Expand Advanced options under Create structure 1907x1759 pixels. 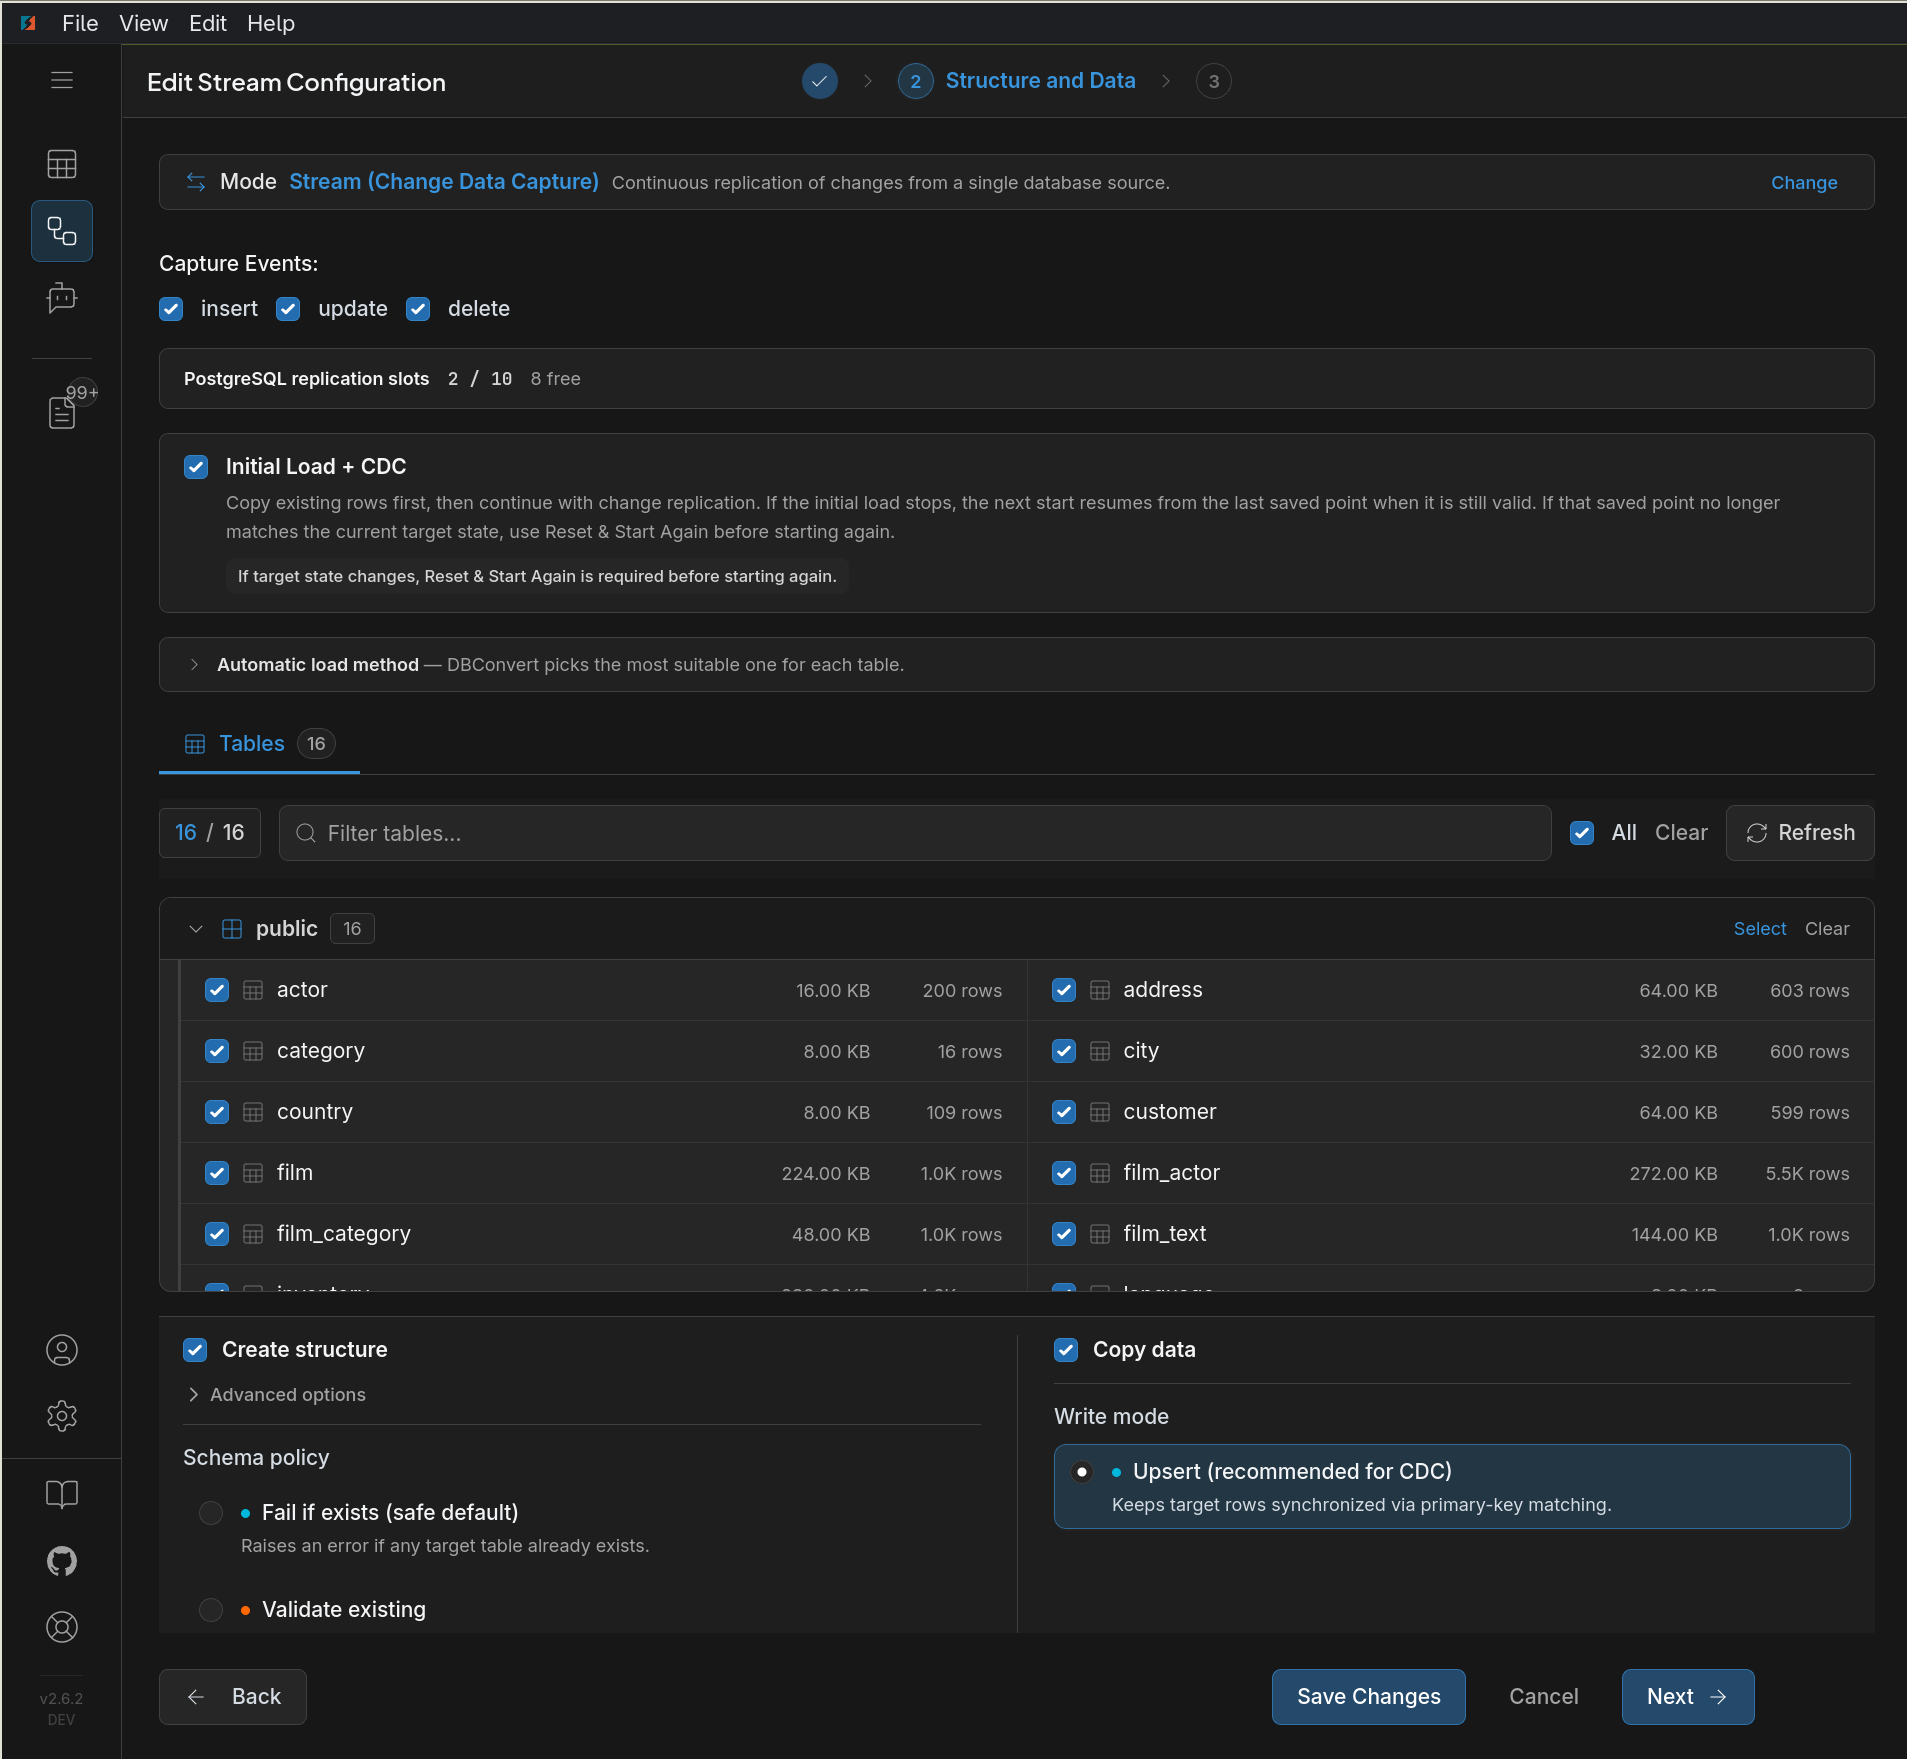276,1395
